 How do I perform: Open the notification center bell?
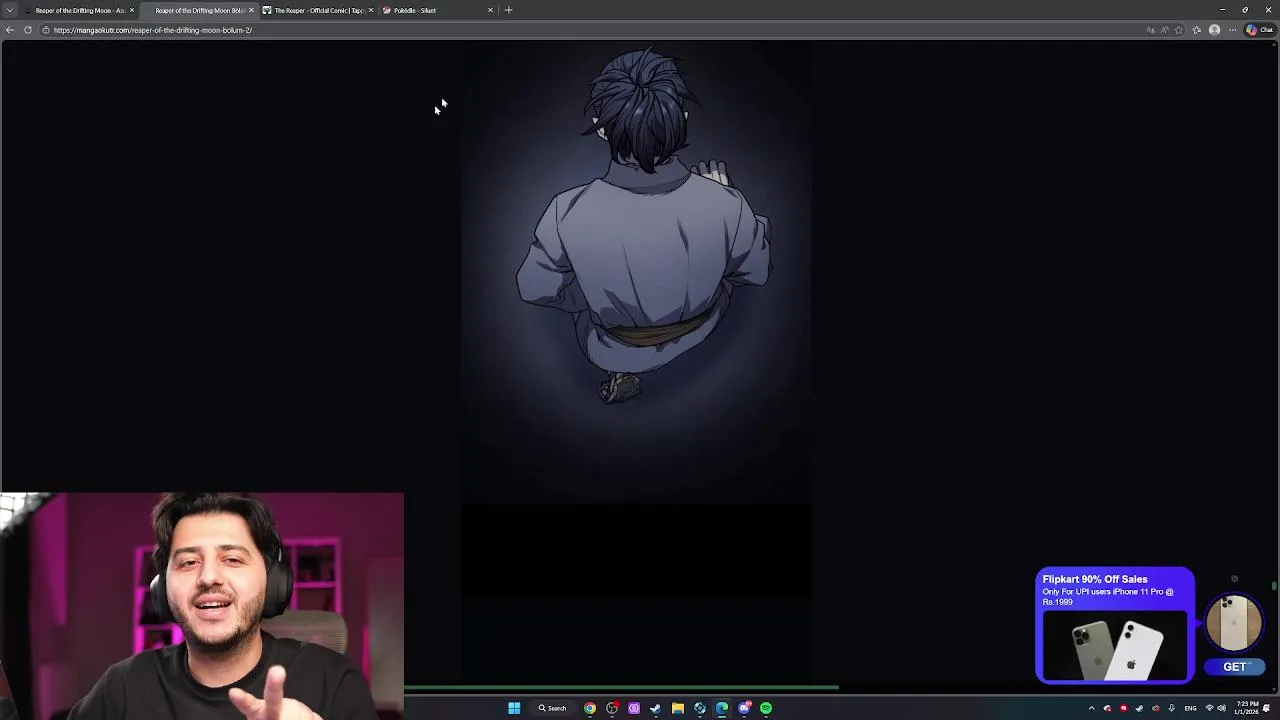tap(1267, 708)
